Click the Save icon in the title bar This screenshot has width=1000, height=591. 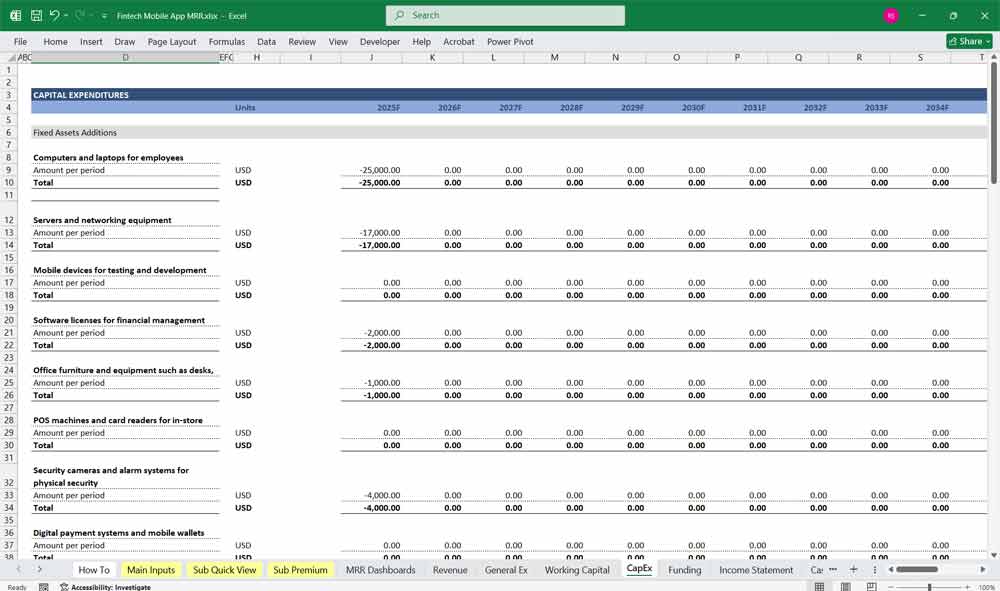pos(36,16)
